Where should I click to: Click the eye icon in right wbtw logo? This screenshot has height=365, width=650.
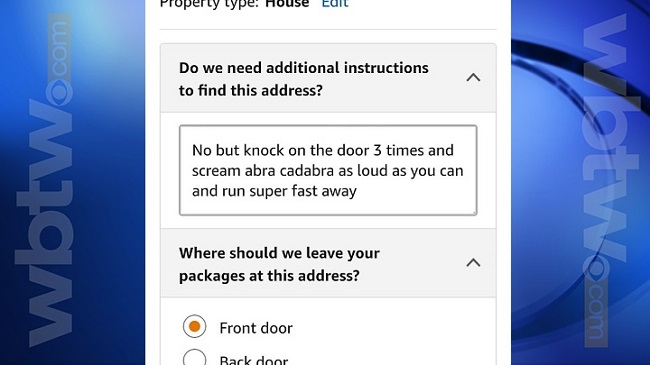(596, 268)
